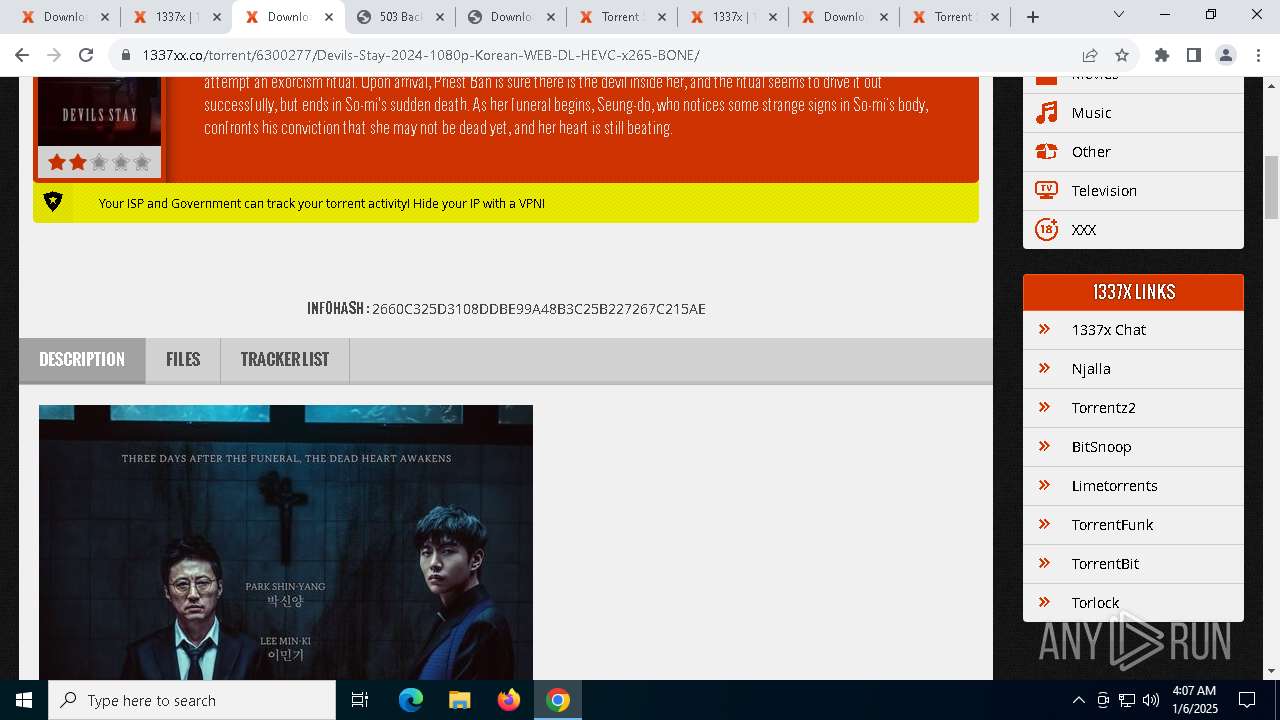1280x720 pixels.
Task: View site information lock icon
Action: 126,55
